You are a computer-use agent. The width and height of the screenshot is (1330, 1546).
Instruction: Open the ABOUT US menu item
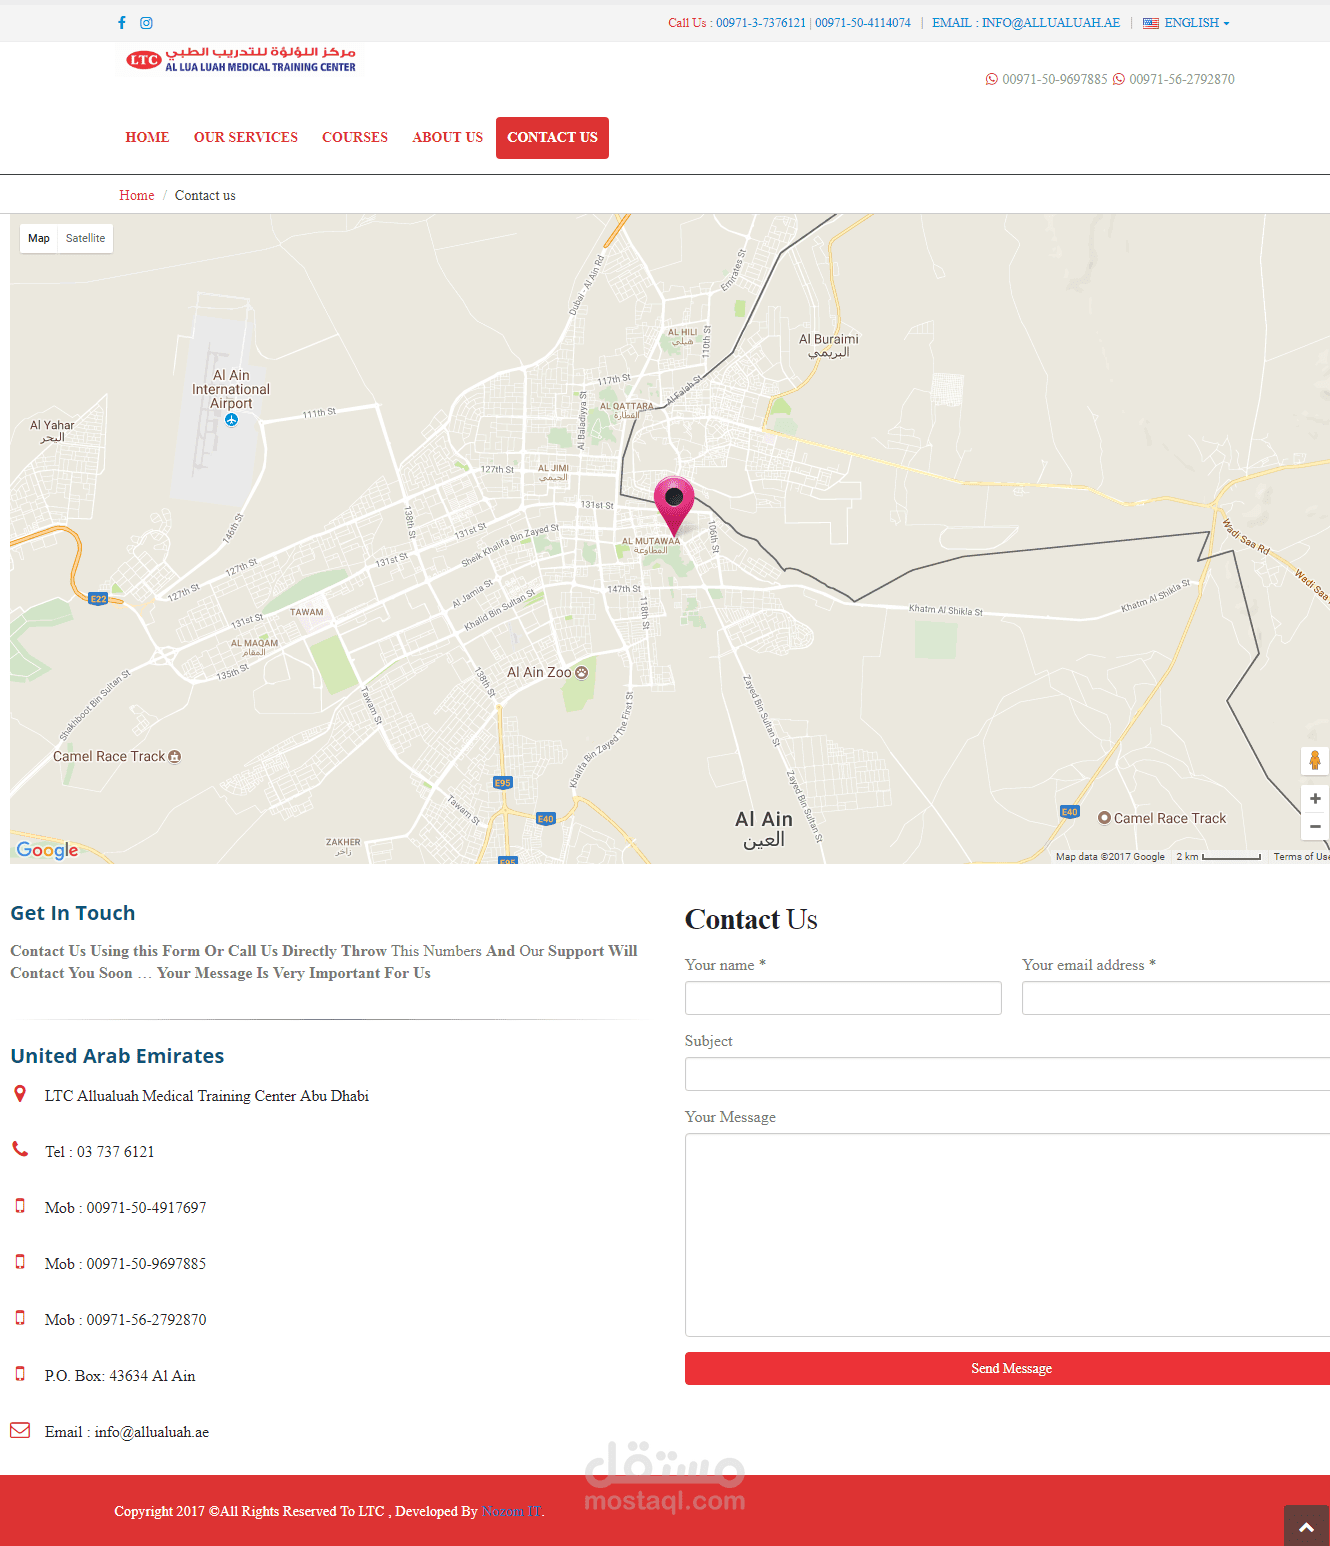coord(447,137)
